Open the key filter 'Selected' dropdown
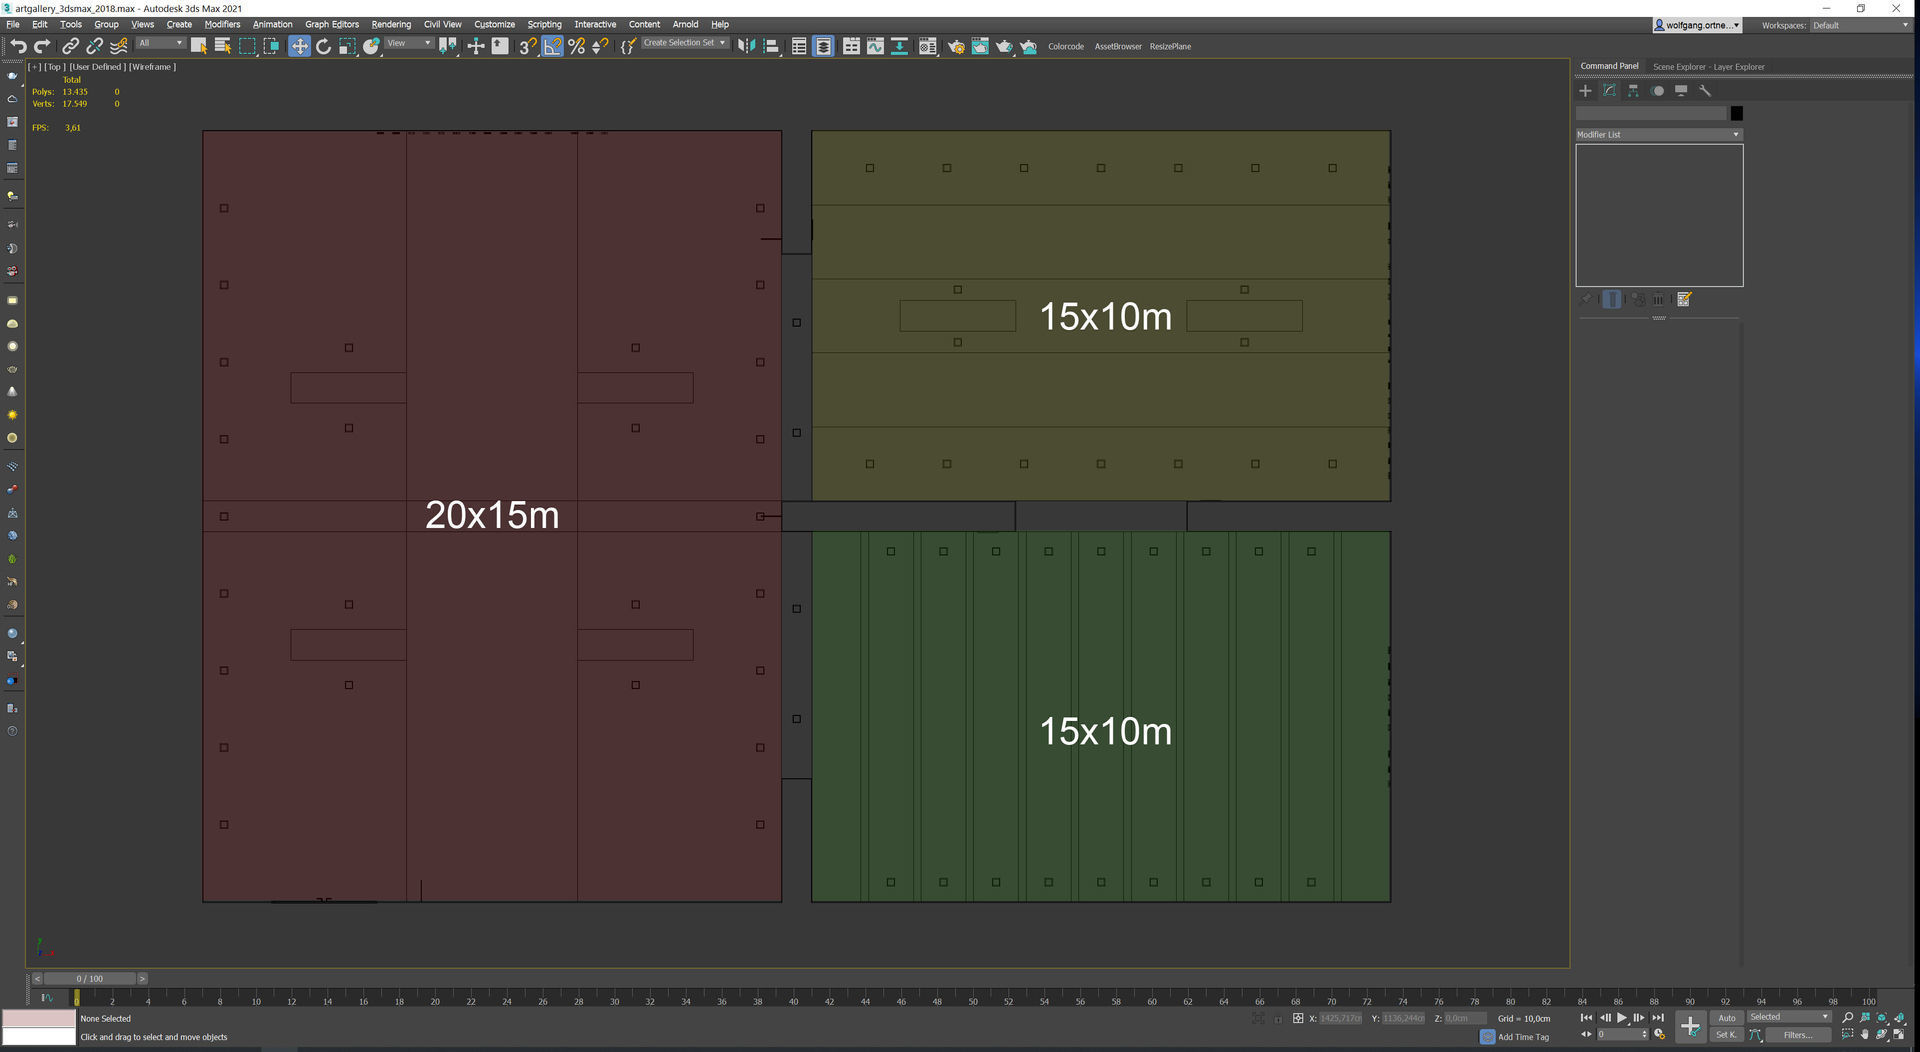This screenshot has height=1052, width=1920. point(1789,1017)
